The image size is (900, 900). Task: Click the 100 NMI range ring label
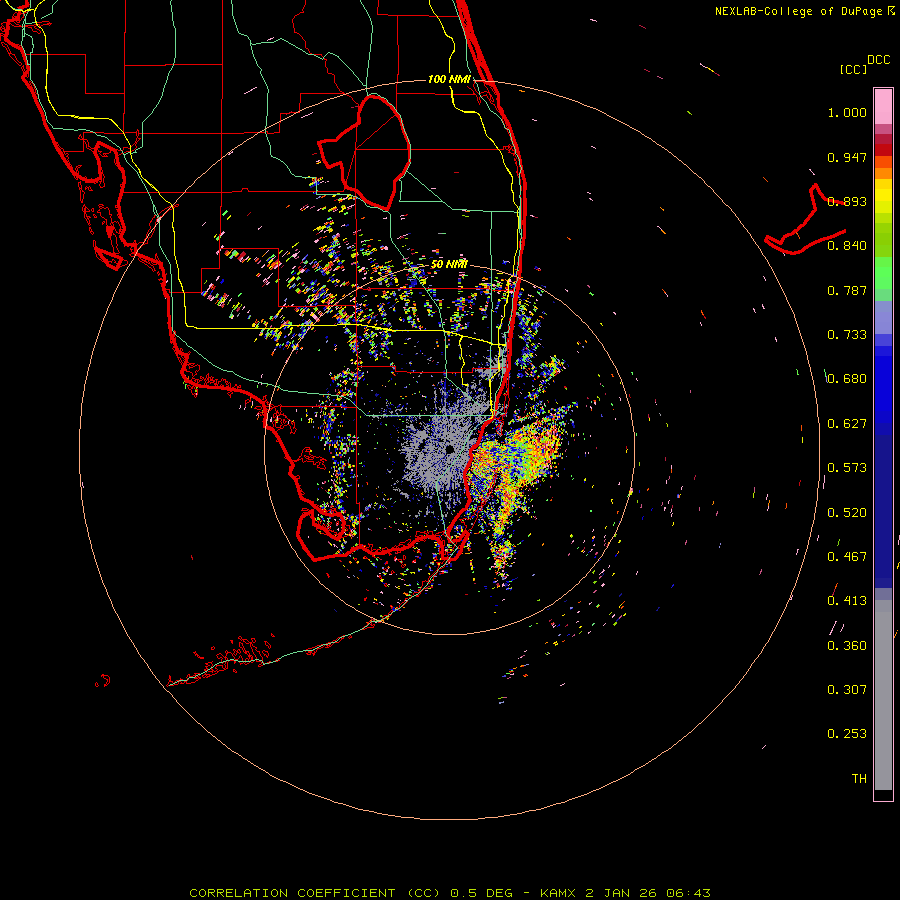[x=449, y=79]
